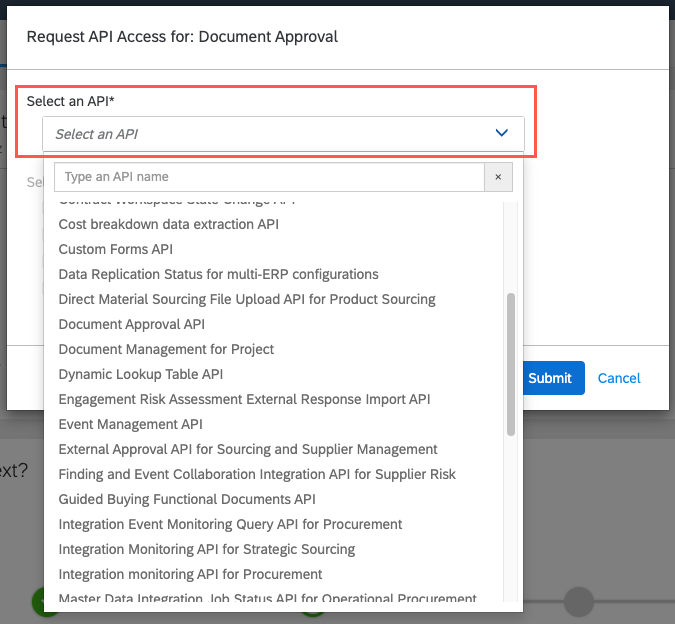The height and width of the screenshot is (624, 675).
Task: Choose Document Approval API from list
Action: (x=132, y=324)
